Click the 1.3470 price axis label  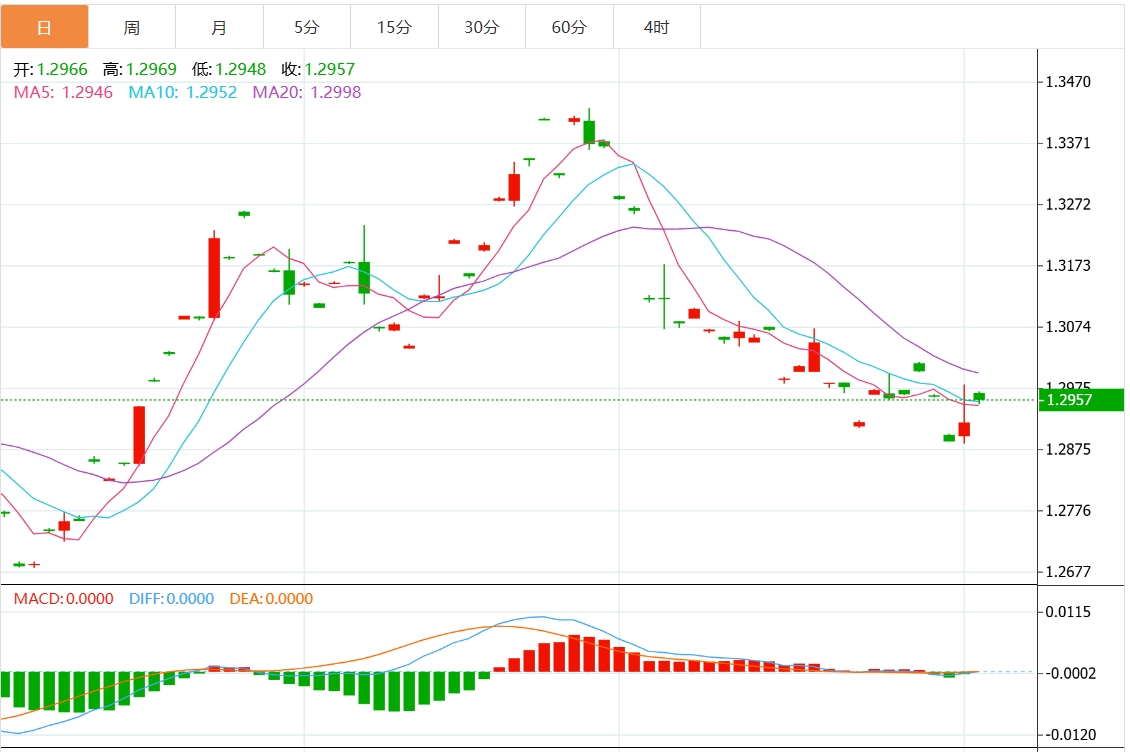coord(1068,82)
